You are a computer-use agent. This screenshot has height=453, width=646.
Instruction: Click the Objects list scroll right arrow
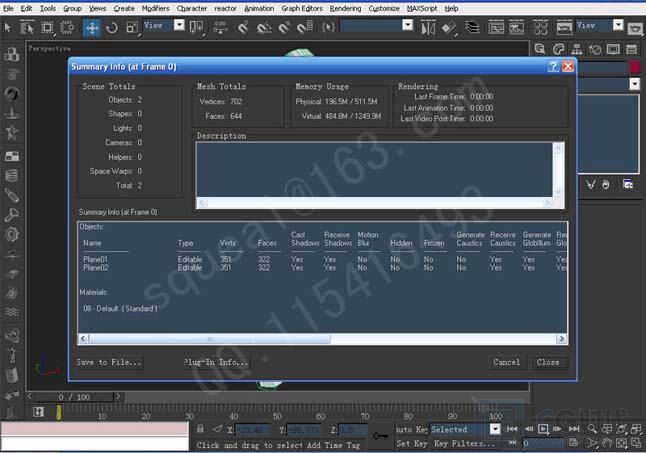point(561,339)
